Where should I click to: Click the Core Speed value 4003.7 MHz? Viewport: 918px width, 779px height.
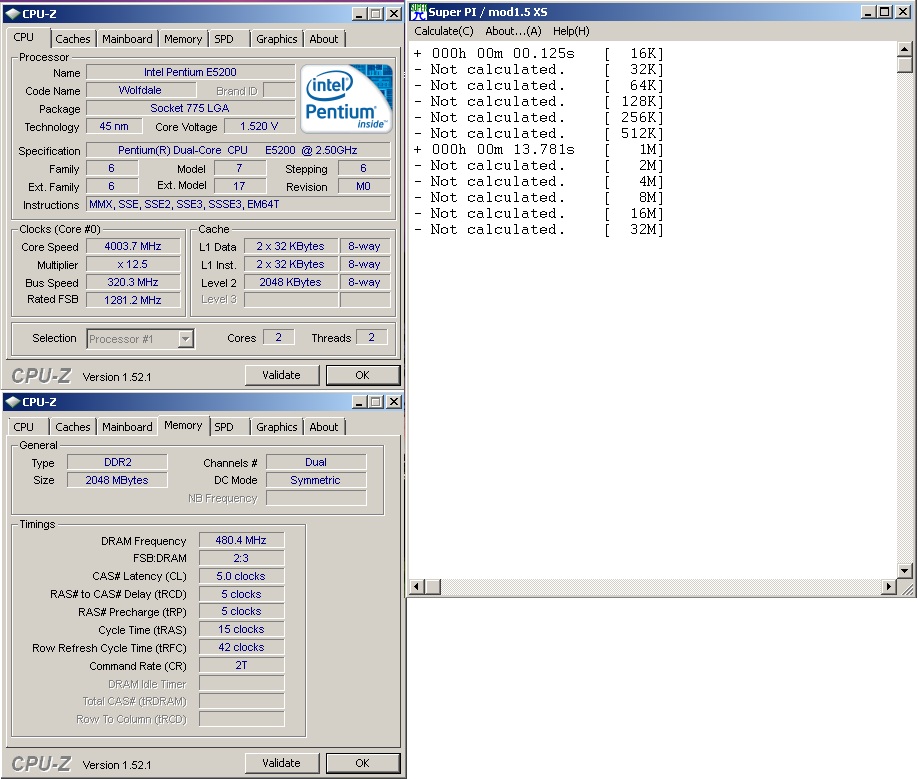point(133,246)
